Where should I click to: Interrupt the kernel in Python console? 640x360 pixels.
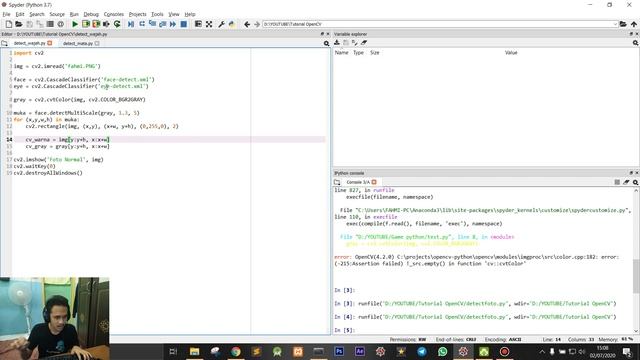pyautogui.click(x=617, y=182)
